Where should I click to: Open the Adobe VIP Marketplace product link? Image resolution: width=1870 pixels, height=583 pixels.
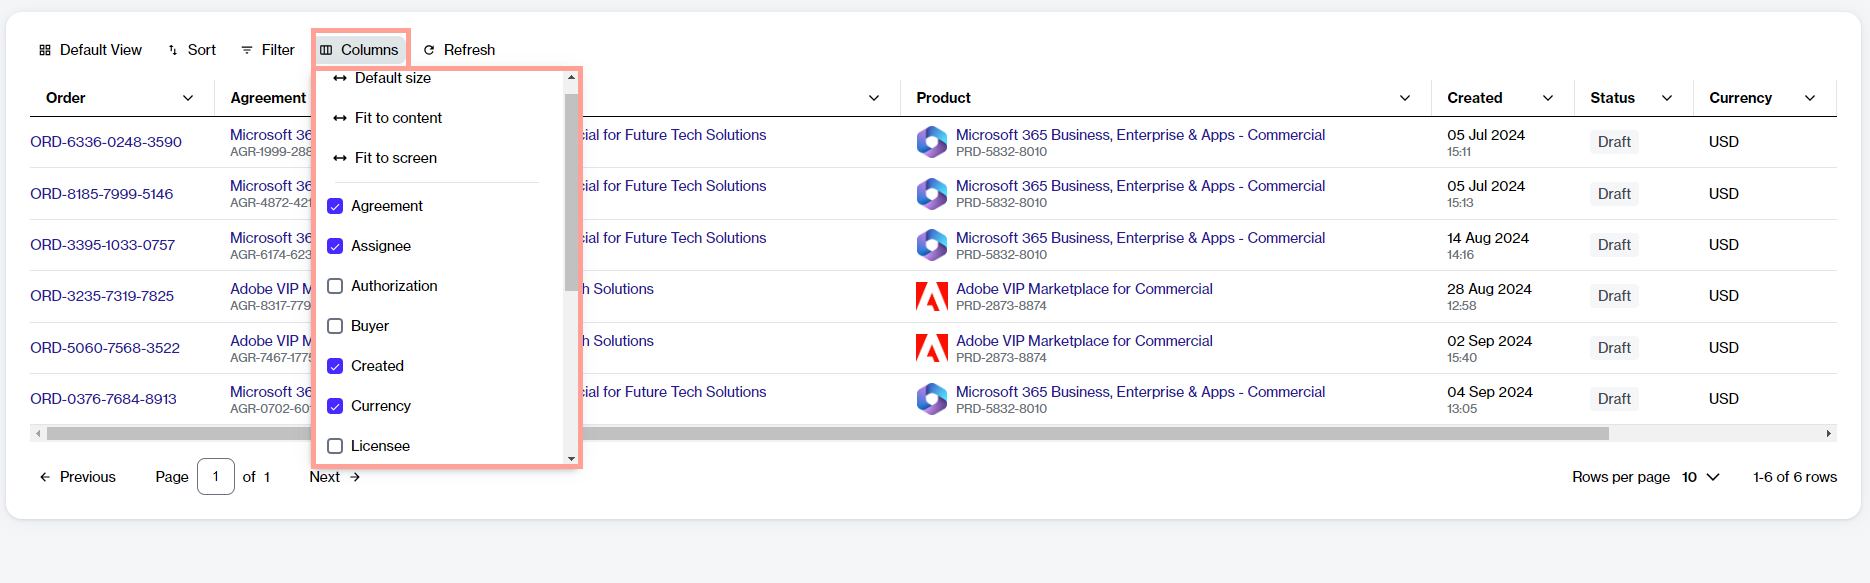point(1084,289)
